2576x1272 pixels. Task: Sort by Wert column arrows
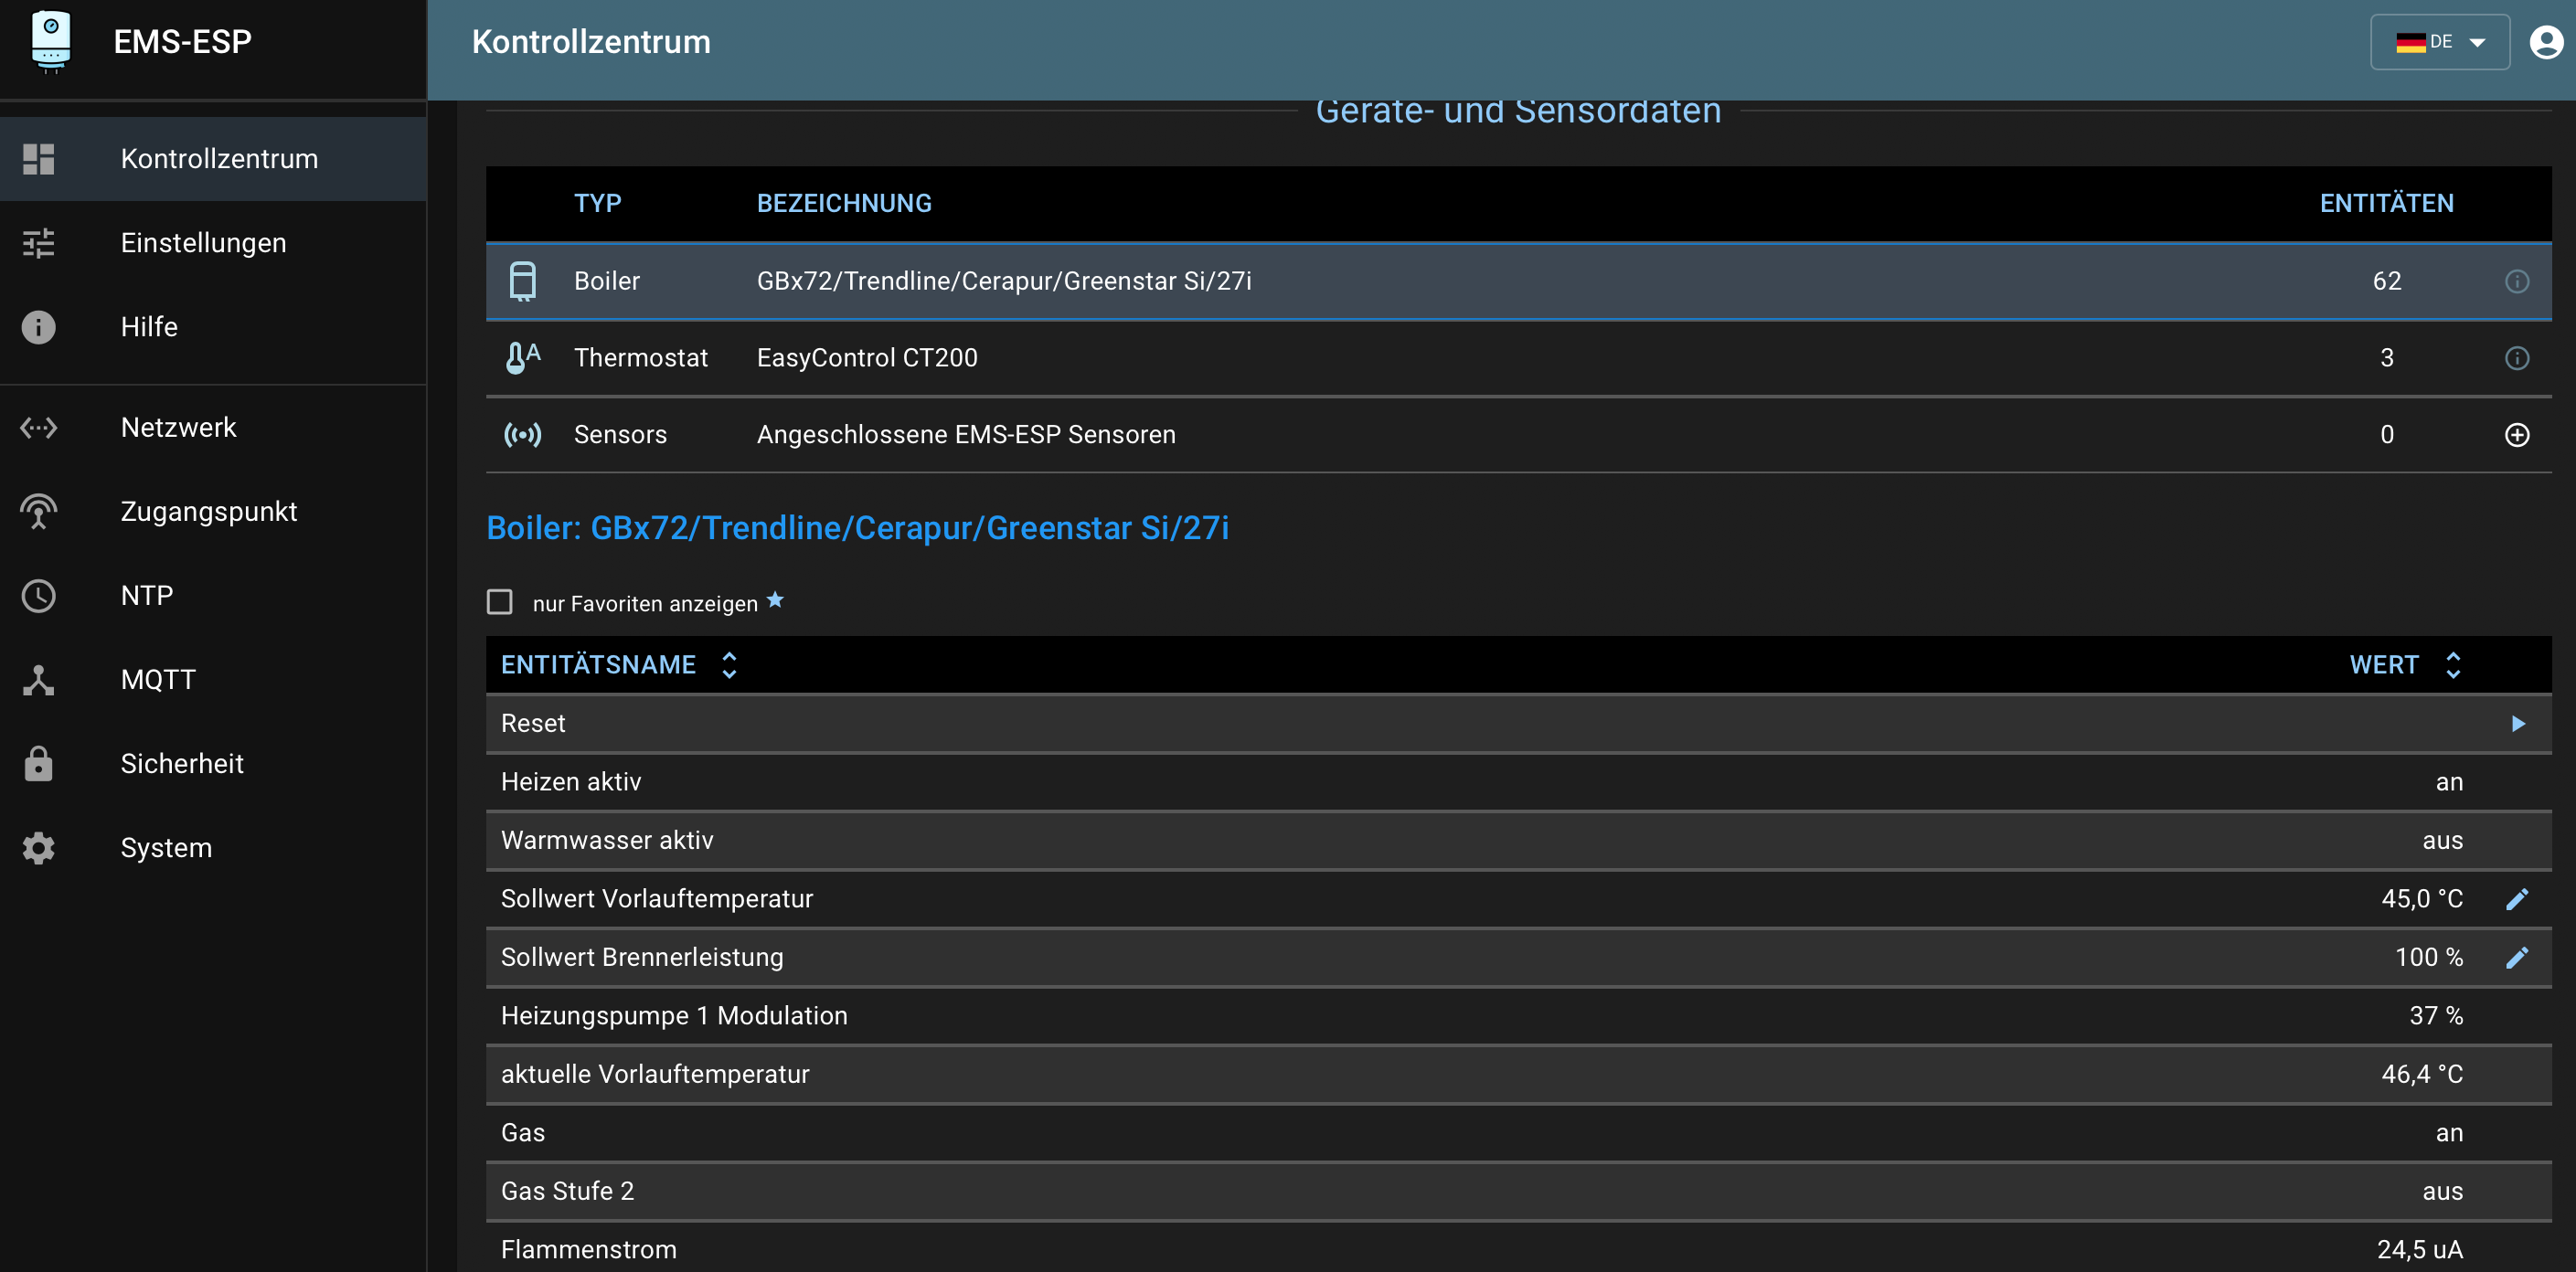[x=2452, y=665]
